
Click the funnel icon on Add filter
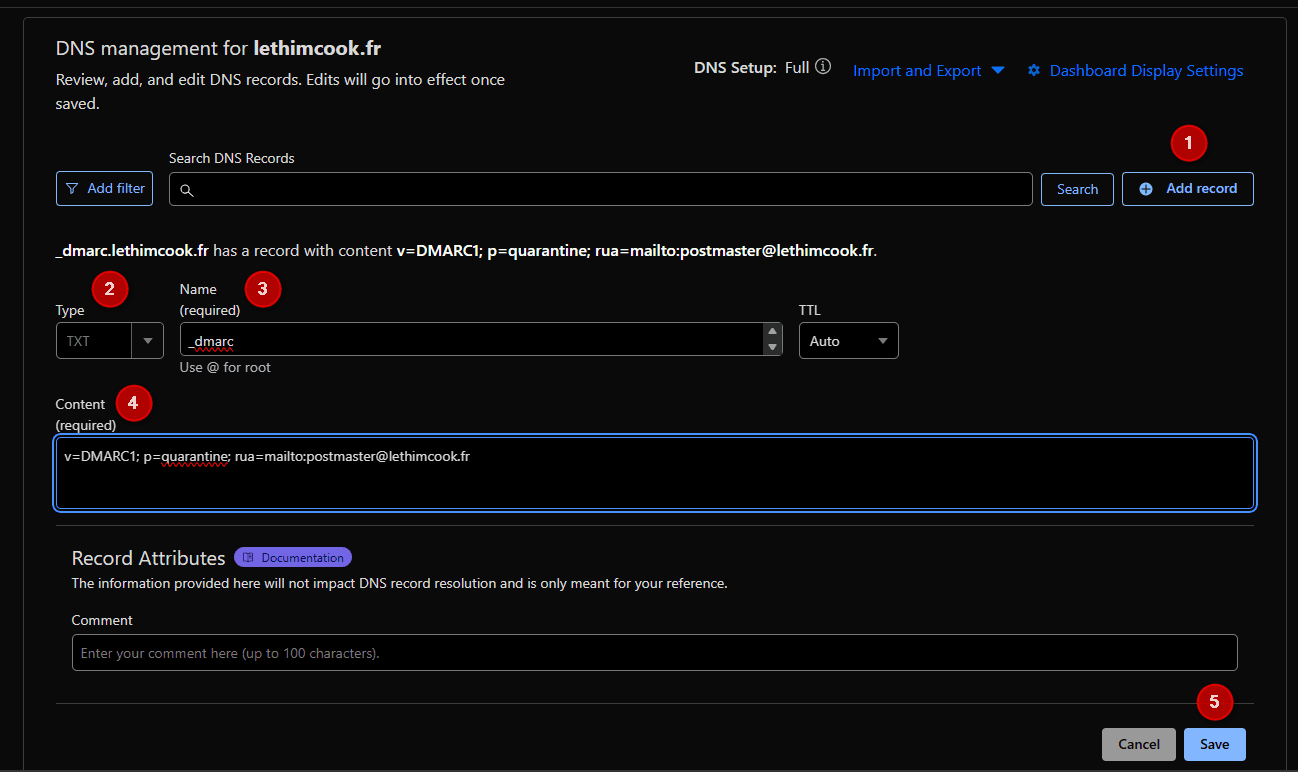pyautogui.click(x=72, y=188)
